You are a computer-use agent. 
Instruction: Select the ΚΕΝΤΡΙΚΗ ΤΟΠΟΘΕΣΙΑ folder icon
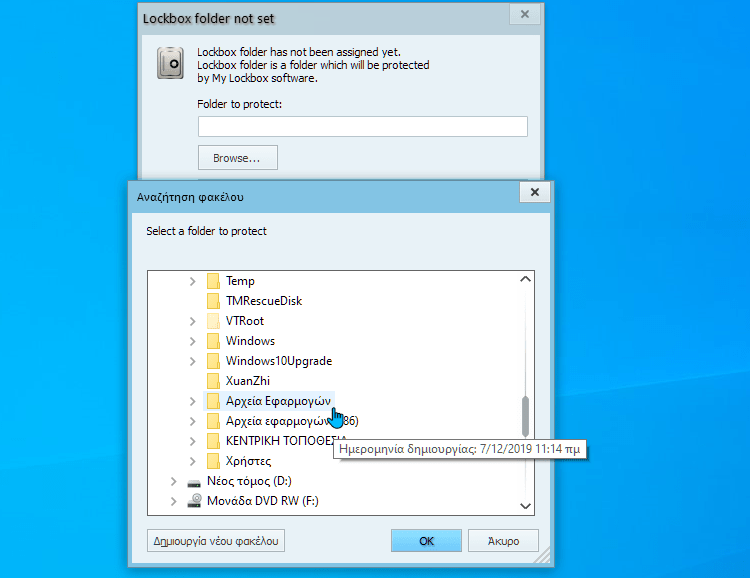[x=213, y=441]
